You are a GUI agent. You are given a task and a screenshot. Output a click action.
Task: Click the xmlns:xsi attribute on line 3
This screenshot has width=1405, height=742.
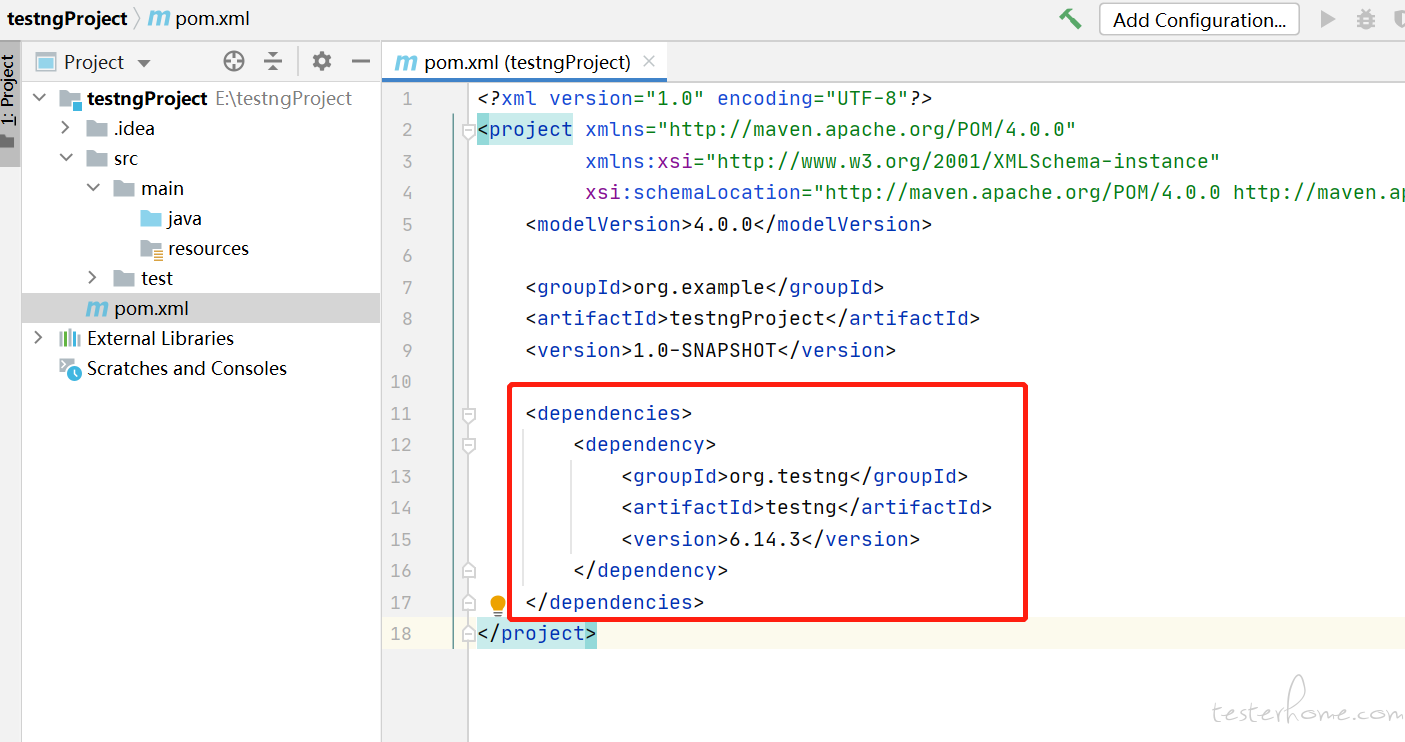coord(903,161)
